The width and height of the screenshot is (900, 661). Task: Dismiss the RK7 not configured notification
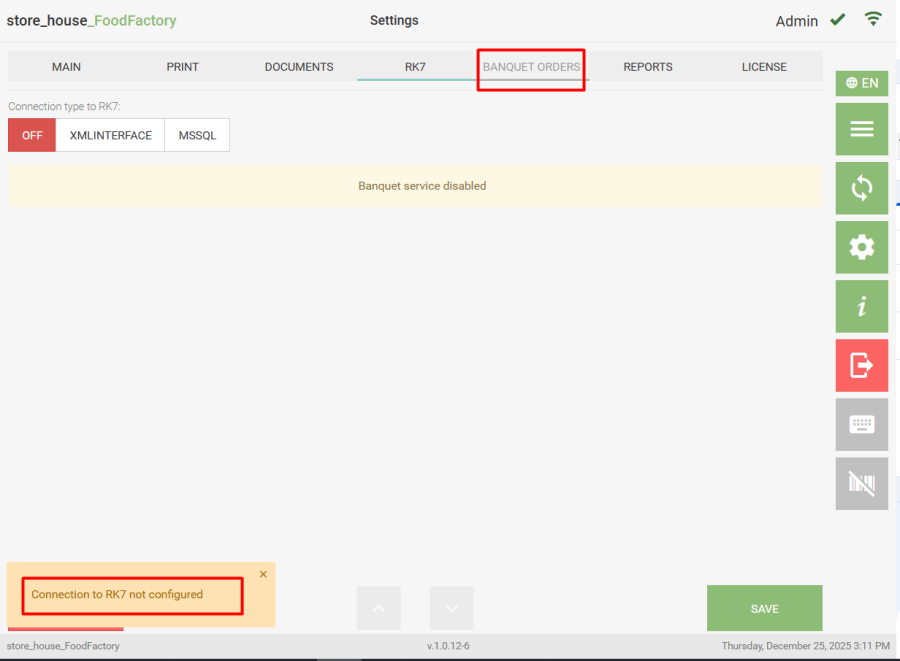click(x=263, y=574)
